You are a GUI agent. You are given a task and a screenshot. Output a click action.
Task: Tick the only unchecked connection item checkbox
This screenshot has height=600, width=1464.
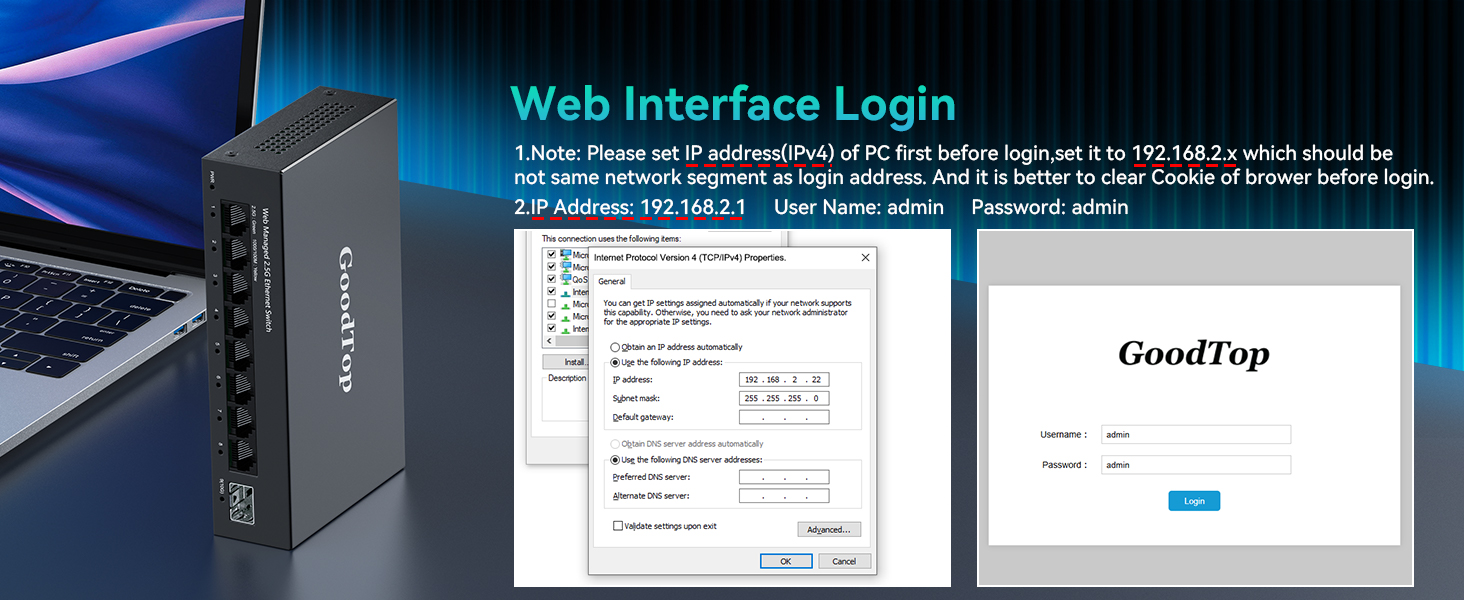[x=551, y=304]
